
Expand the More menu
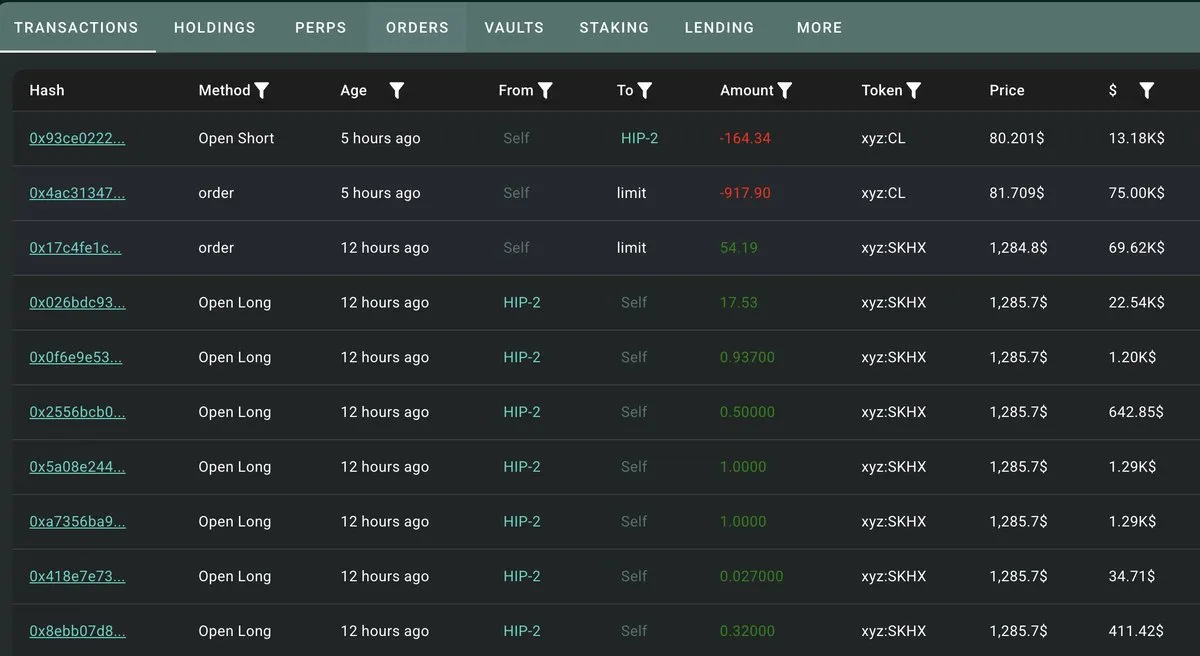819,27
